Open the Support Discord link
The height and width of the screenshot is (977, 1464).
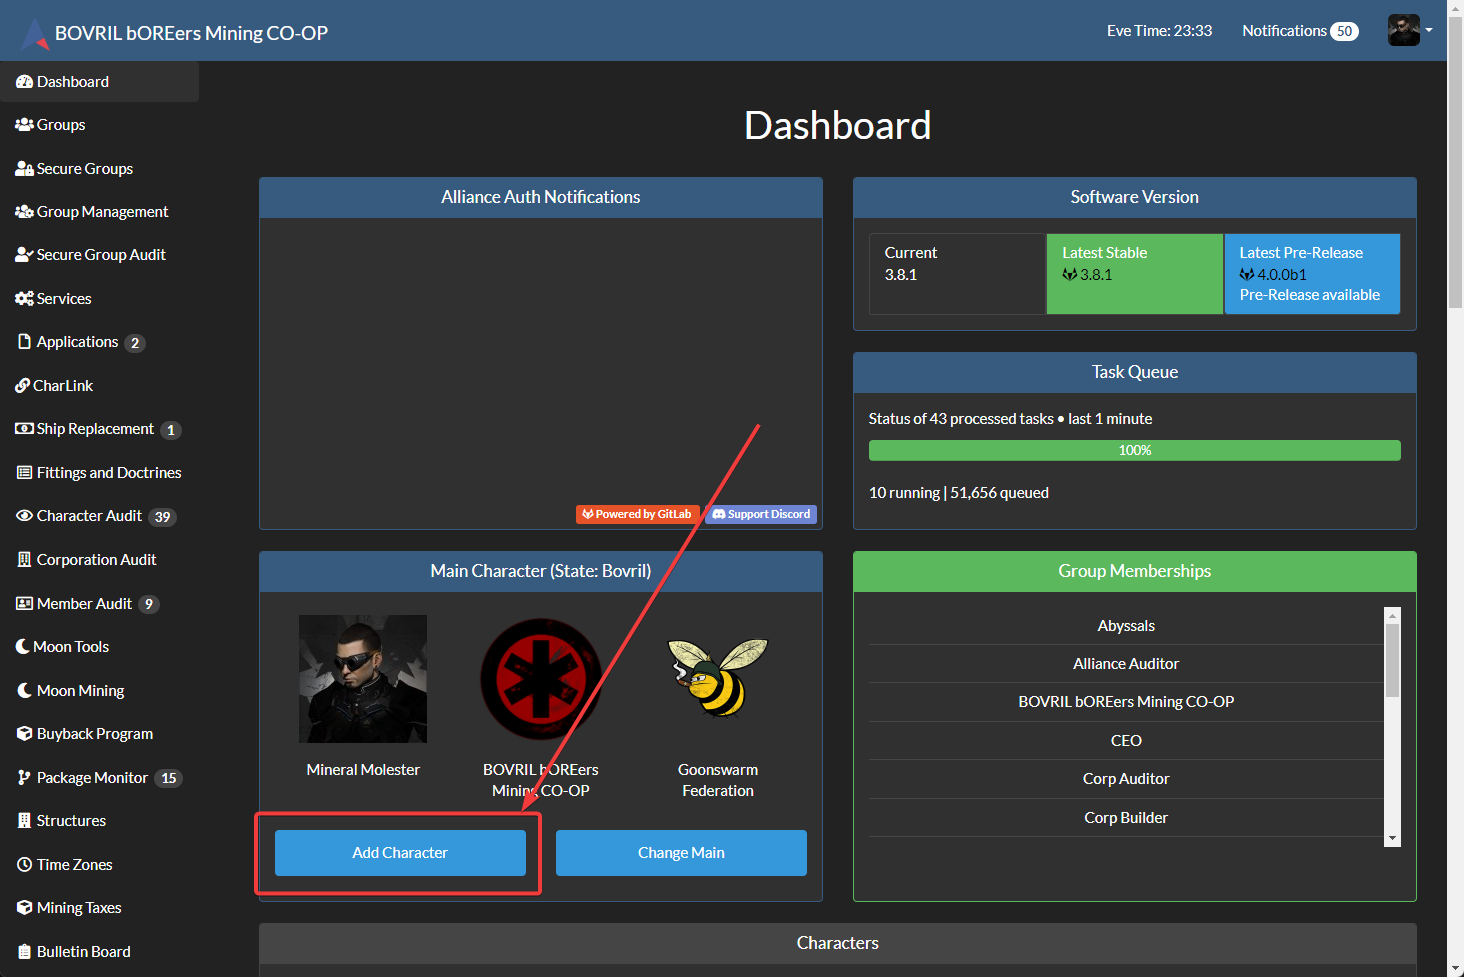coord(760,513)
